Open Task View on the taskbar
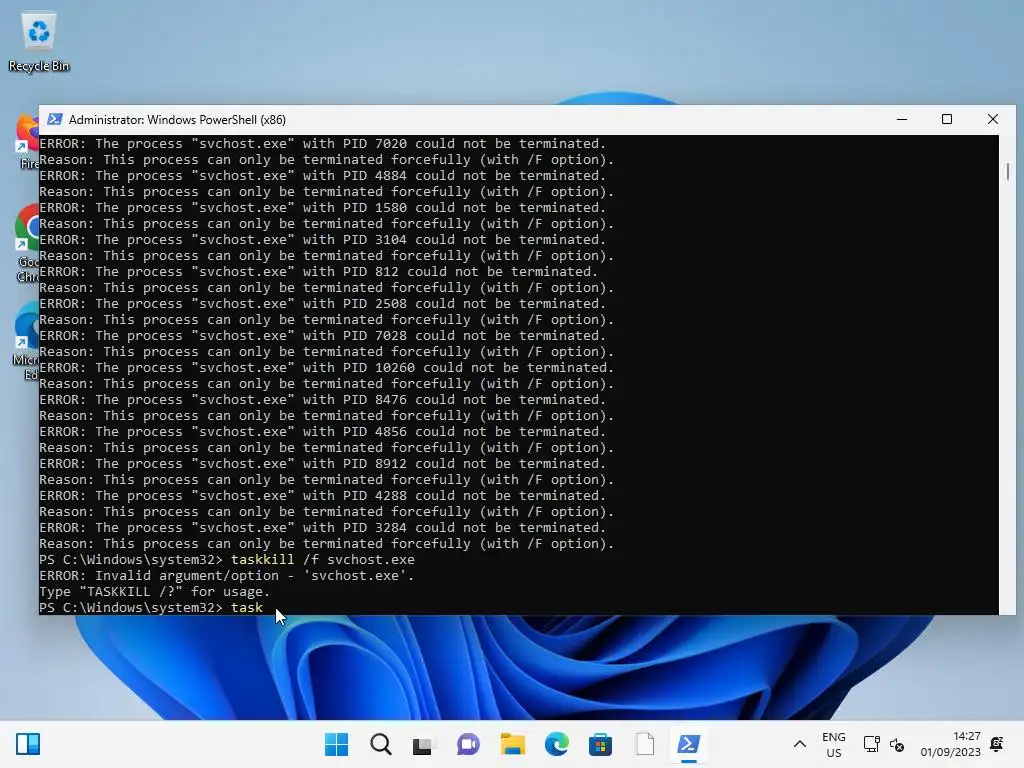The width and height of the screenshot is (1024, 768). (423, 744)
